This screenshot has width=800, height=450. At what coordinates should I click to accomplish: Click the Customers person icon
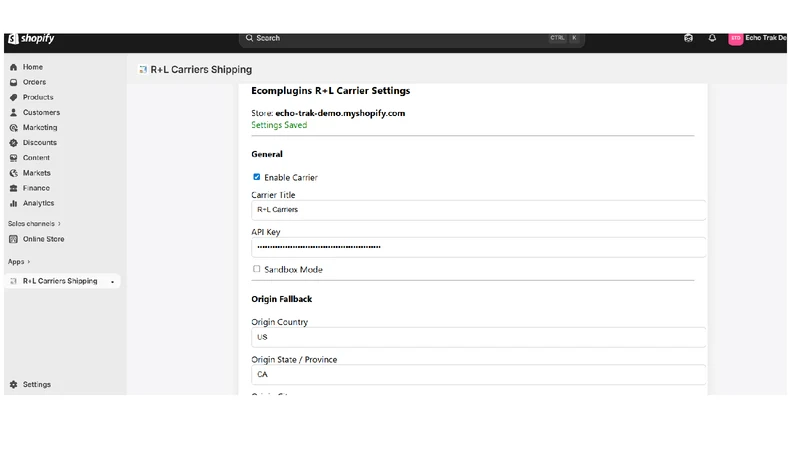(13, 113)
